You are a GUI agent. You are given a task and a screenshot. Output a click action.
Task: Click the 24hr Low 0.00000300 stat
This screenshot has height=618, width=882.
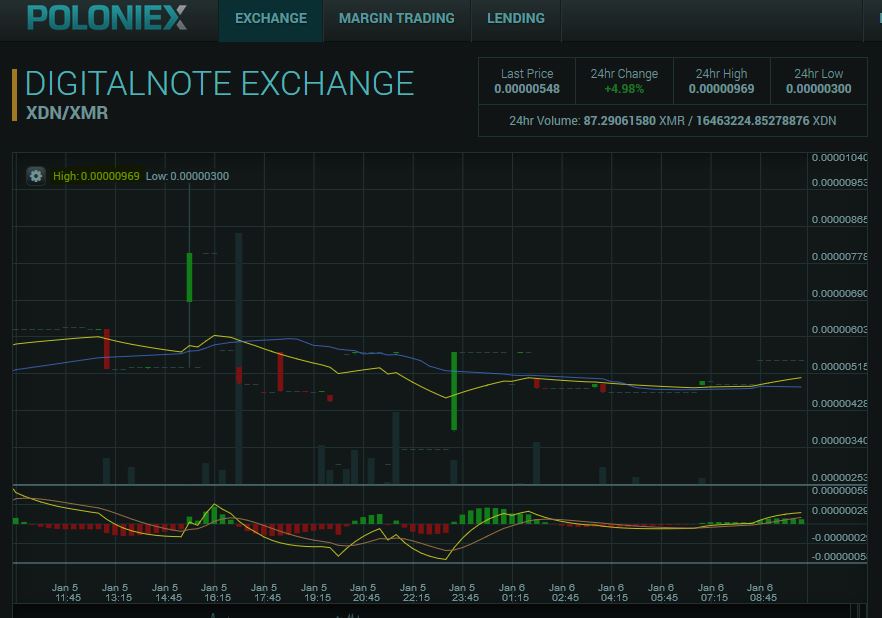point(818,82)
